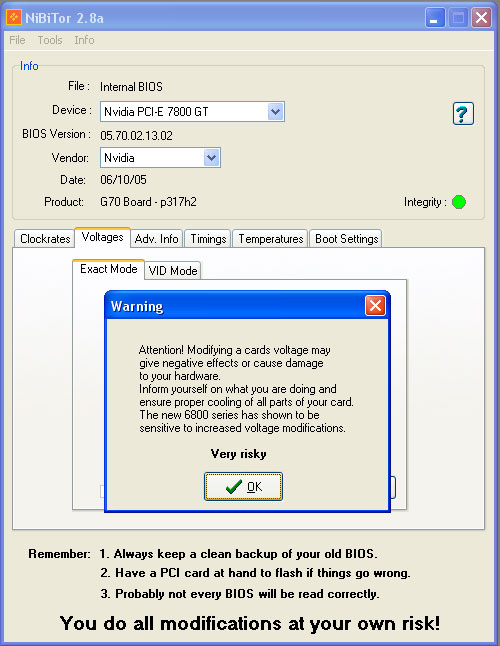Minimize the NiBiTor window
Screen dimensions: 500x646
pyautogui.click(x=435, y=18)
